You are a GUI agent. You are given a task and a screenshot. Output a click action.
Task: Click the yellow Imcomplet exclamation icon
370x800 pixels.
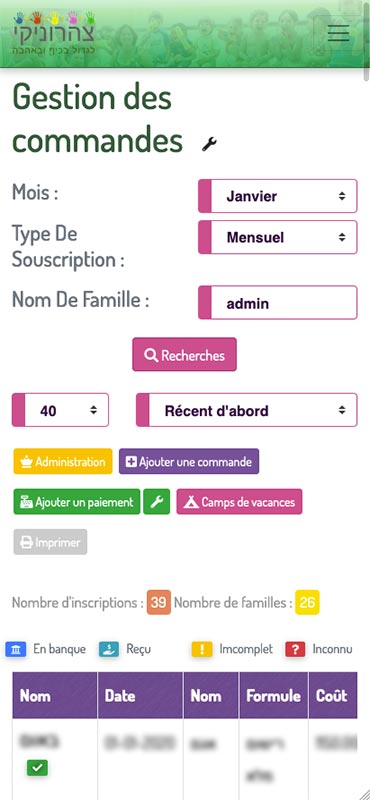click(x=202, y=649)
